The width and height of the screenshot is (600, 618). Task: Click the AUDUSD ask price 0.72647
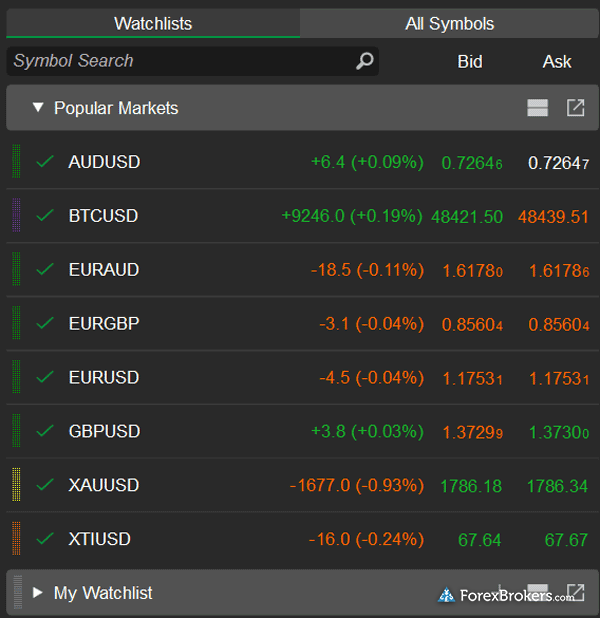pyautogui.click(x=558, y=162)
